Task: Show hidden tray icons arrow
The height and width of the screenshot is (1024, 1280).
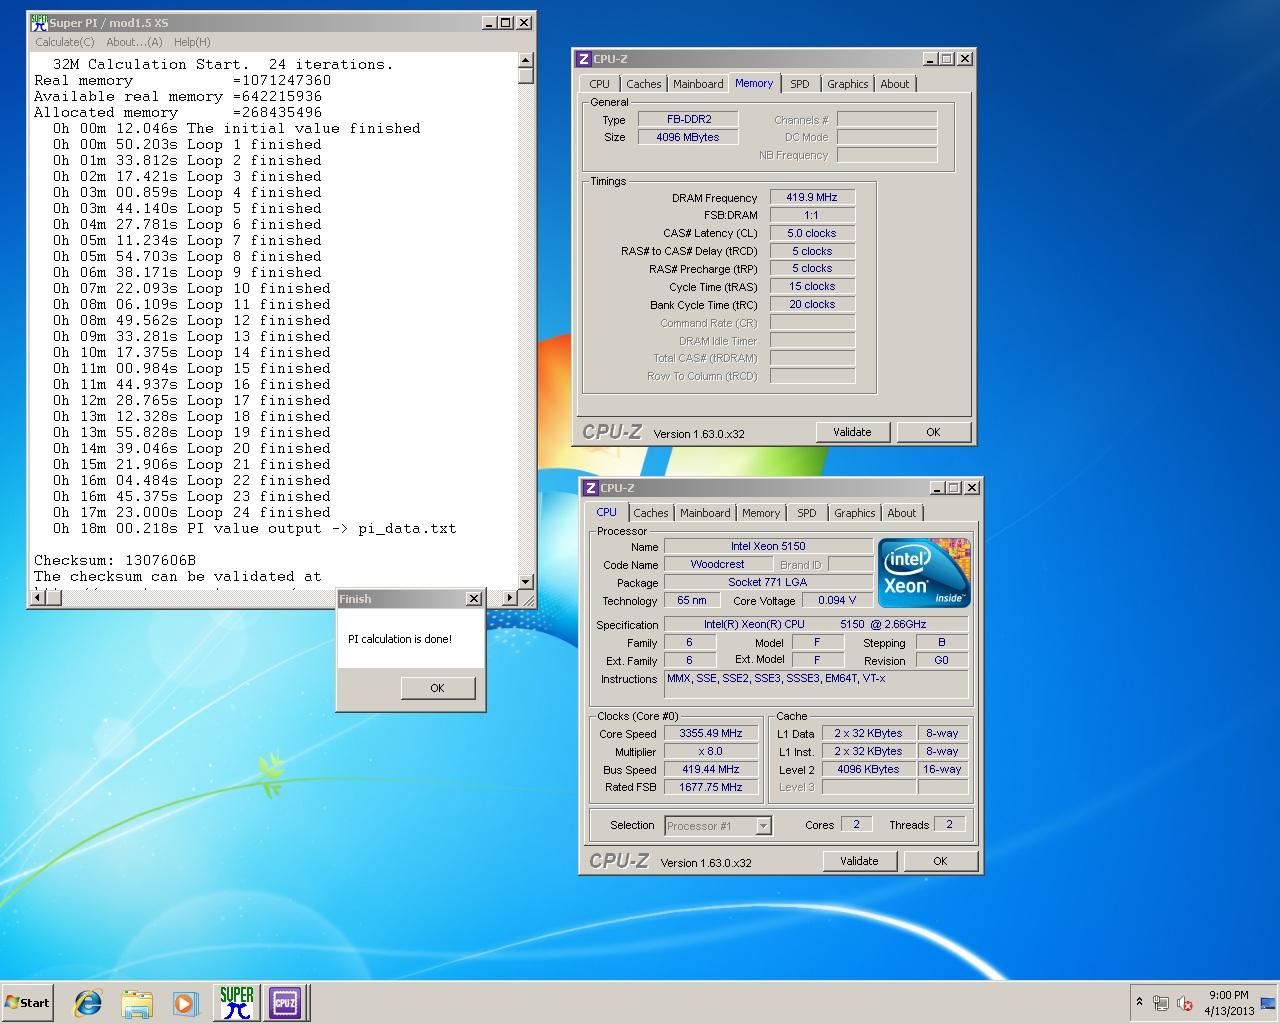Action: coord(1139,1002)
